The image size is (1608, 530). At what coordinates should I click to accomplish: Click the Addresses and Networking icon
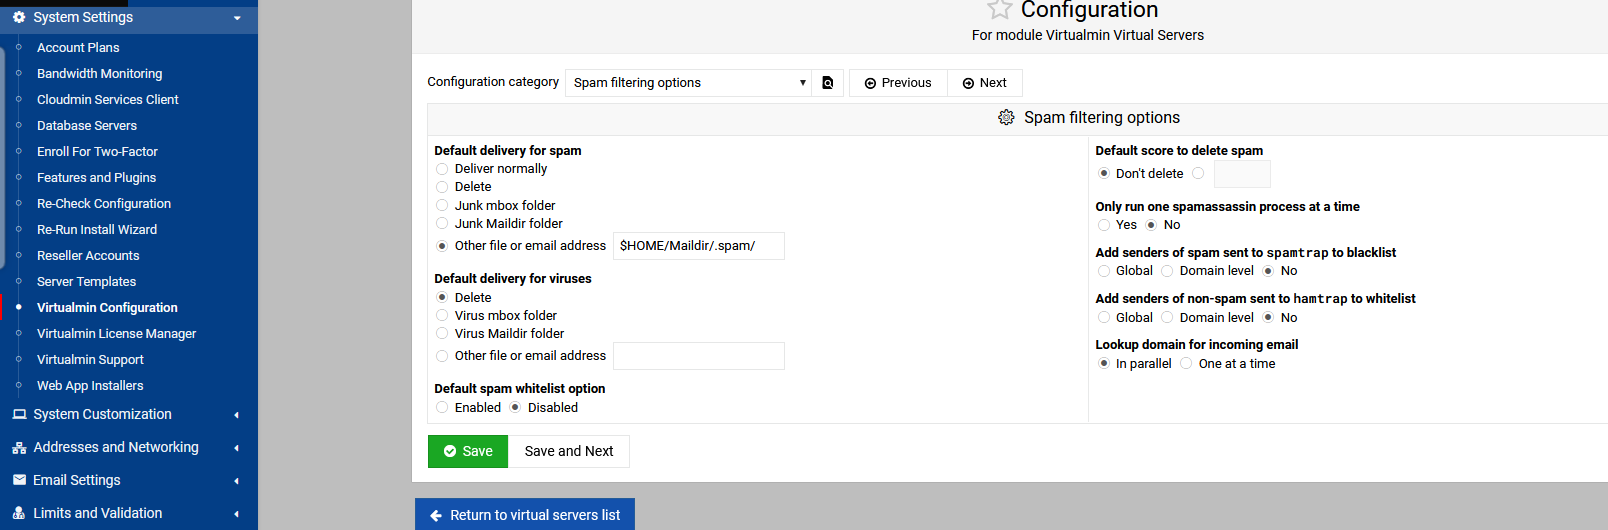[19, 448]
